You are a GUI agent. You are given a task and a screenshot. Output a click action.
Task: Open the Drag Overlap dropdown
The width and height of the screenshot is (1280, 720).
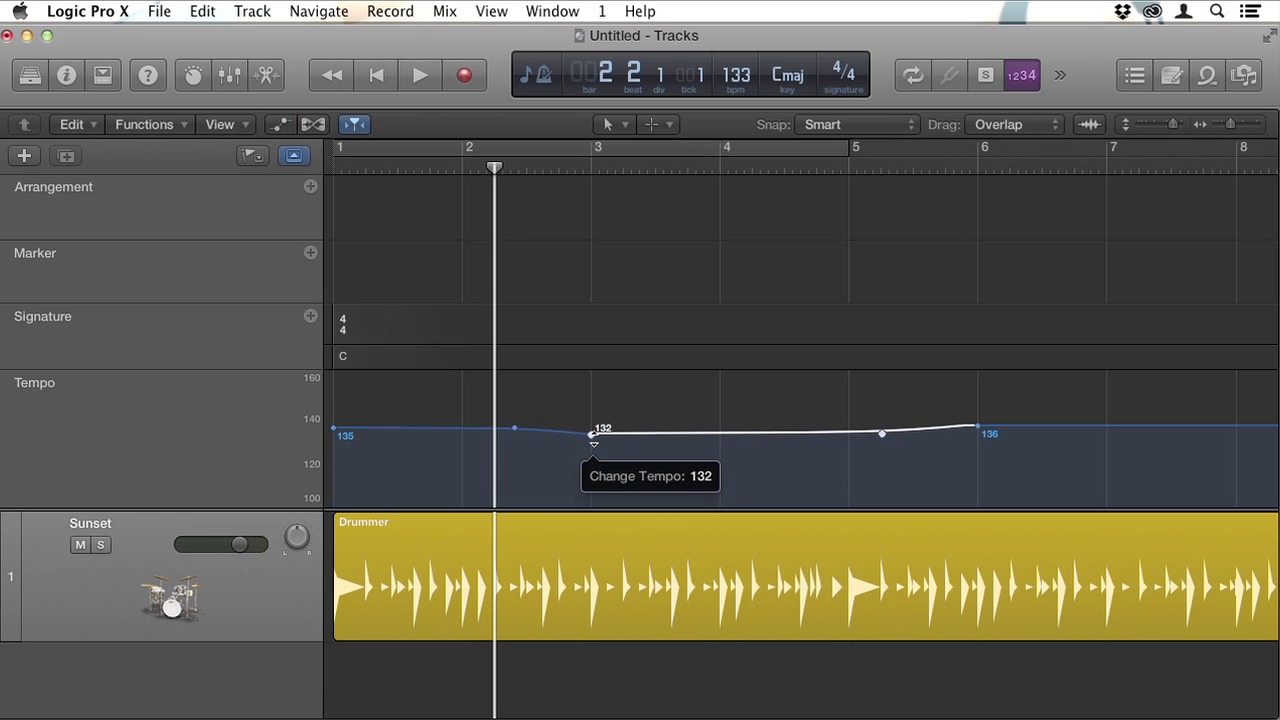click(x=1014, y=124)
